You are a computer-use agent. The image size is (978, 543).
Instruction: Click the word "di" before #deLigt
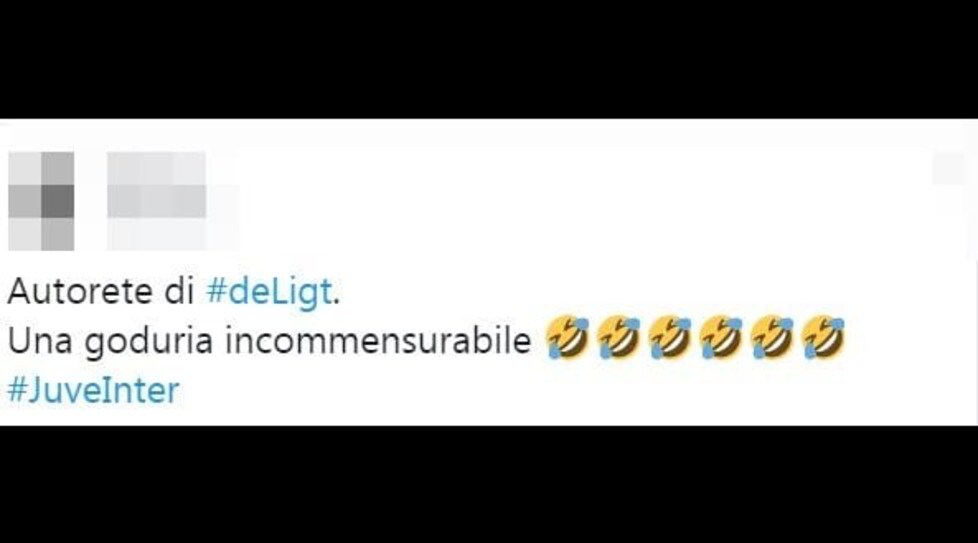click(180, 291)
